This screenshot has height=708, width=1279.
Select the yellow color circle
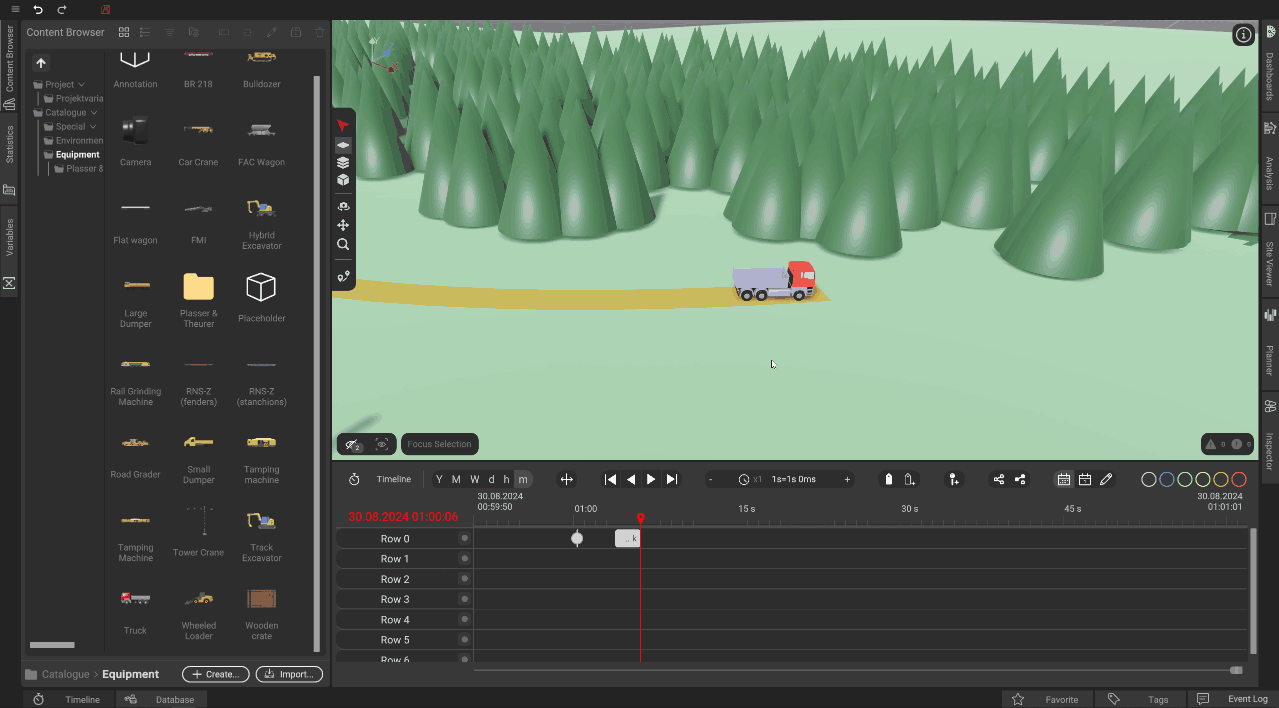point(1203,480)
